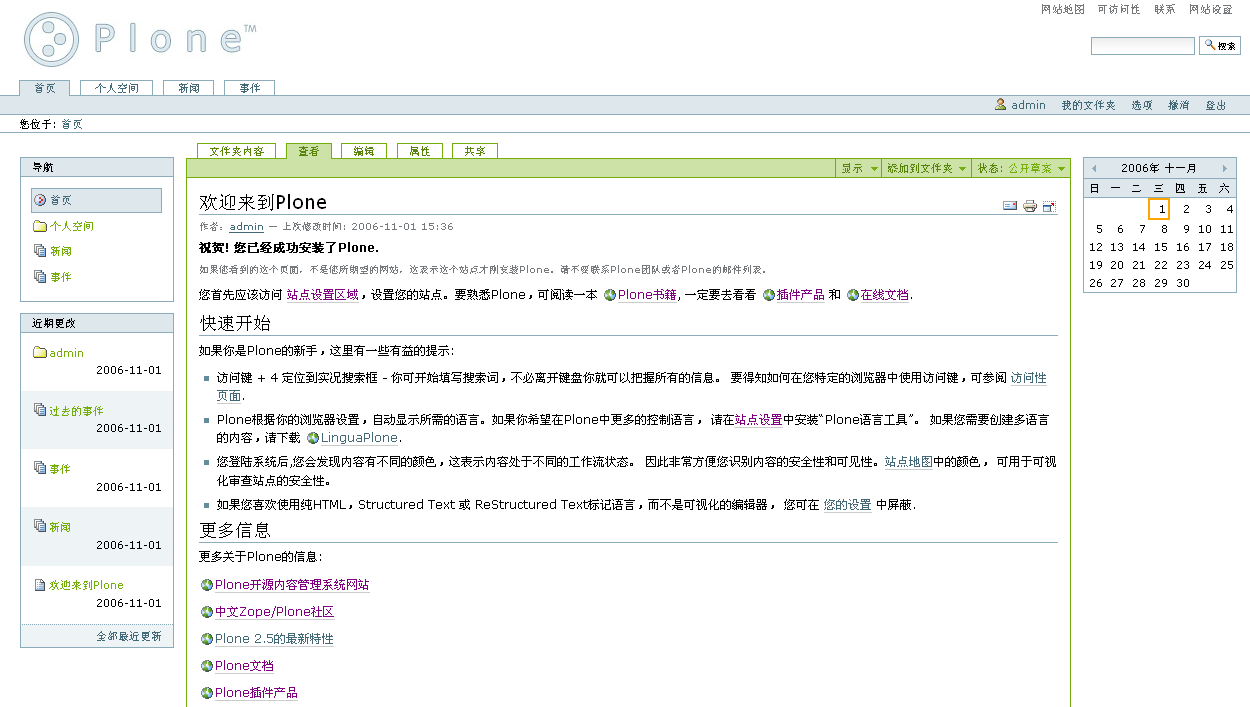The width and height of the screenshot is (1250, 707).
Task: Click the globe icon before 中文Zope/Plone社区
Action: [207, 612]
